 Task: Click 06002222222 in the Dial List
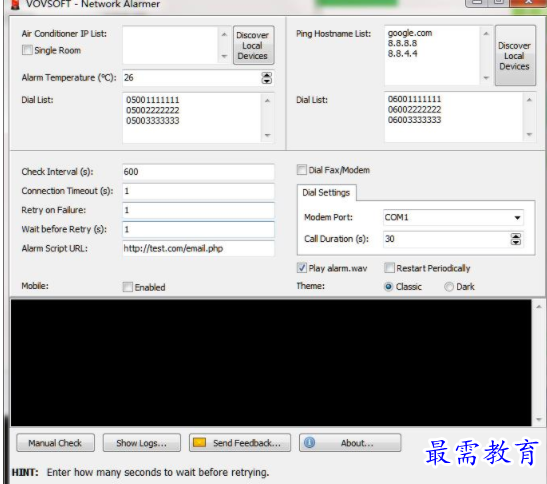pos(414,110)
